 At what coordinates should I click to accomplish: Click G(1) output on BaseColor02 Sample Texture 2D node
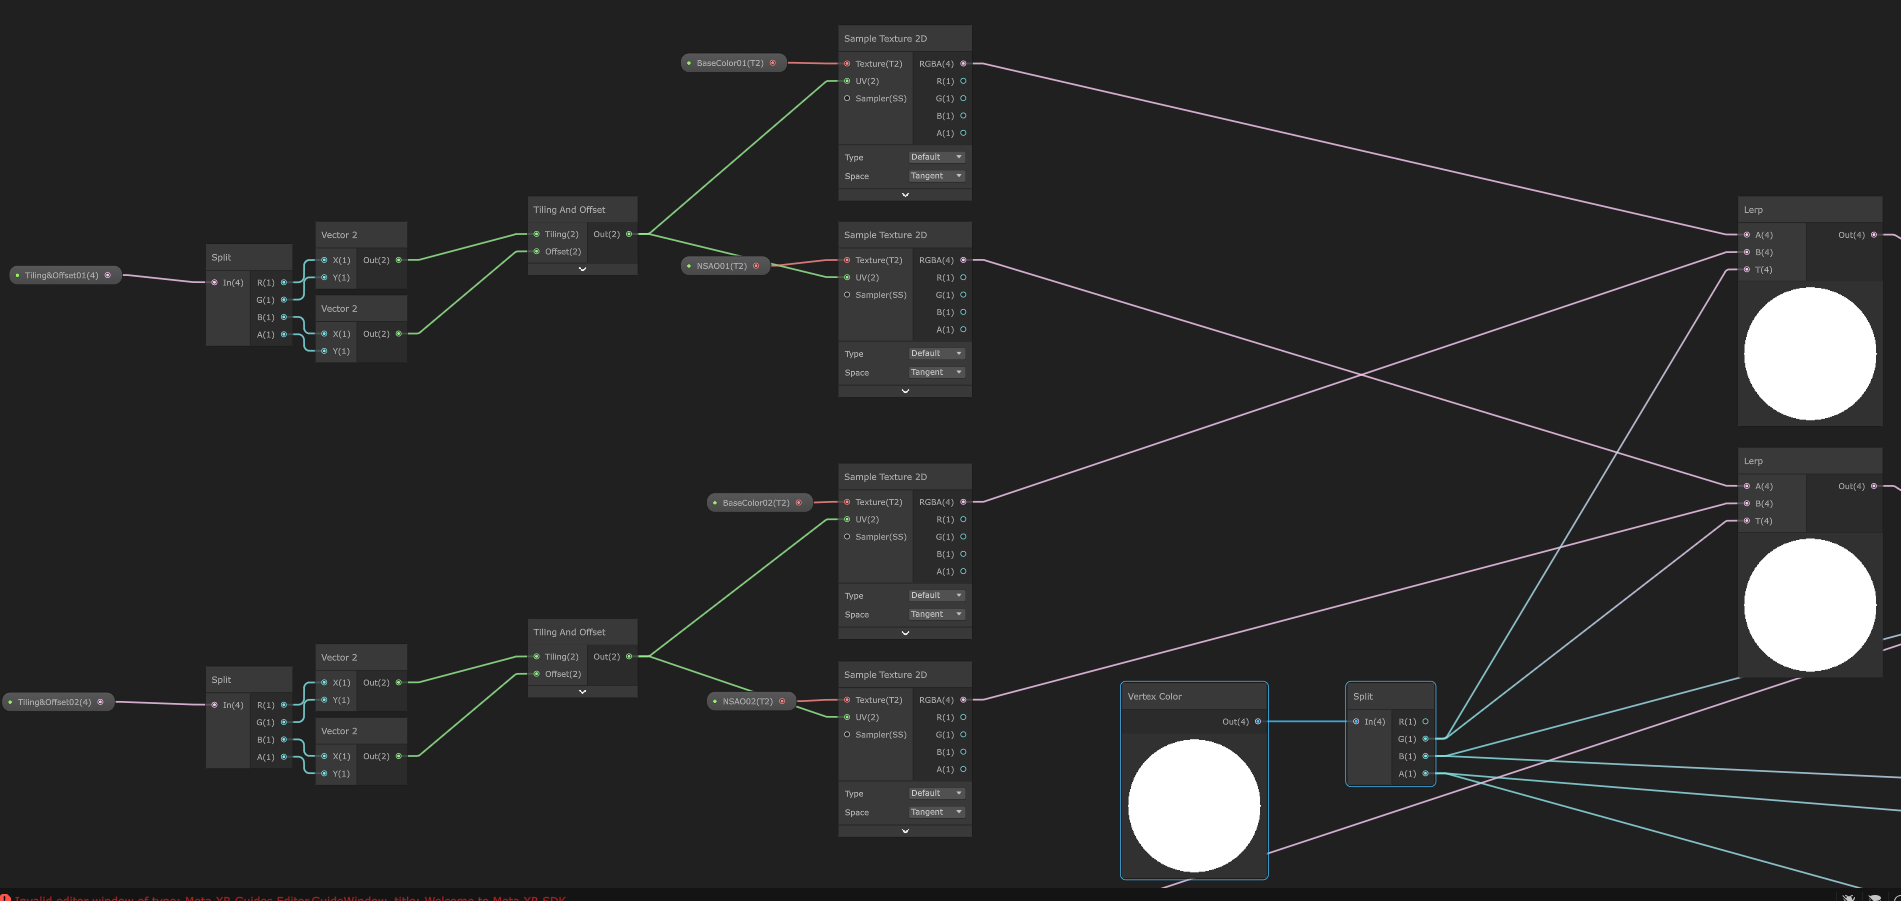tap(963, 537)
